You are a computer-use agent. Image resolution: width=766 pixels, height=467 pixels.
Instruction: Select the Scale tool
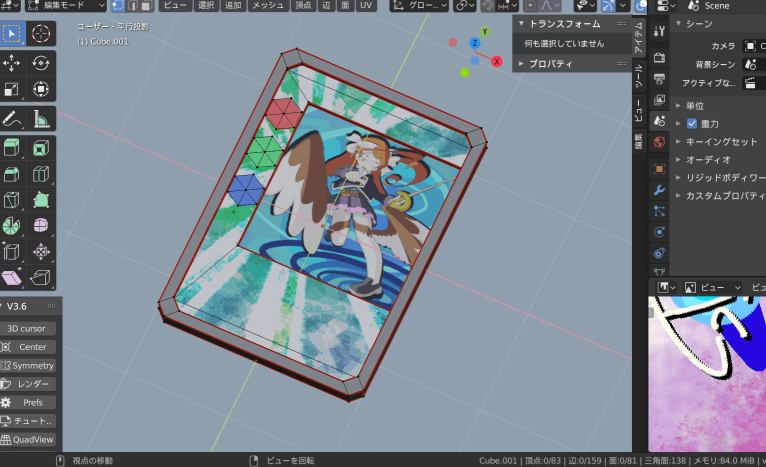[12, 89]
